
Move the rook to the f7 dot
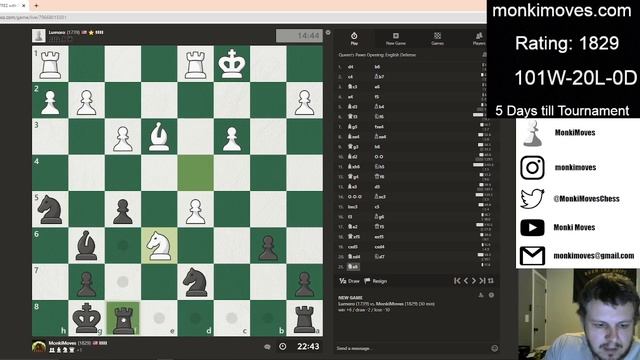tap(123, 282)
